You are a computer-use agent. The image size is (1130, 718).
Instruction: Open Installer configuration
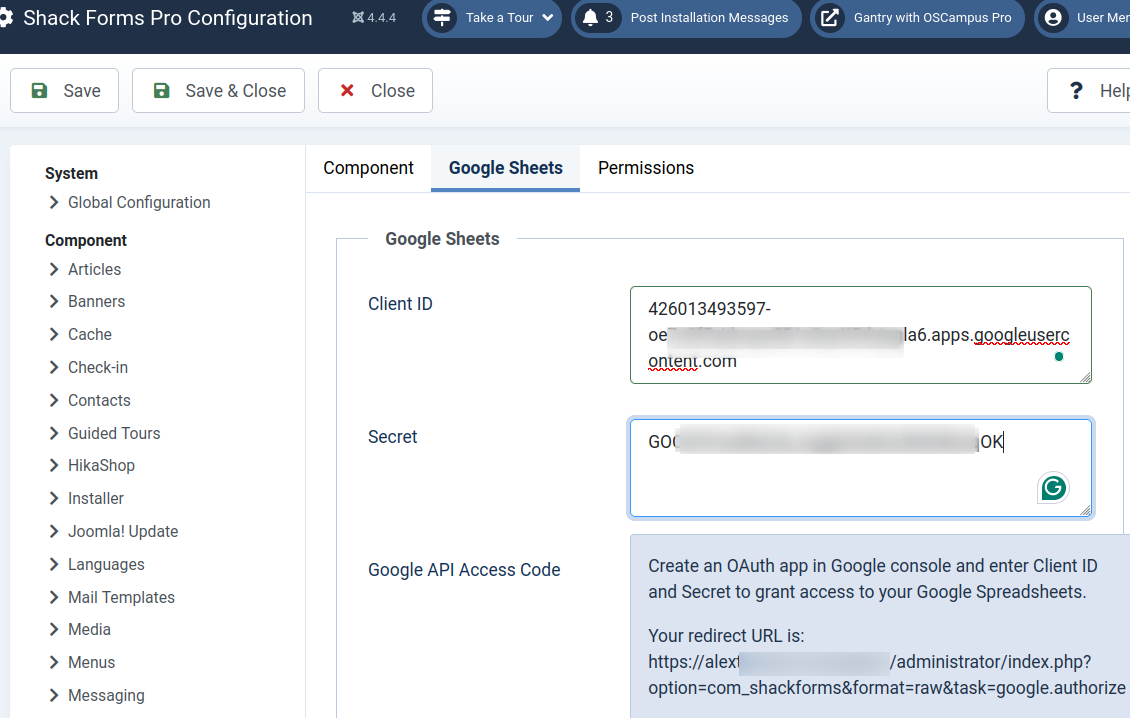tap(96, 499)
